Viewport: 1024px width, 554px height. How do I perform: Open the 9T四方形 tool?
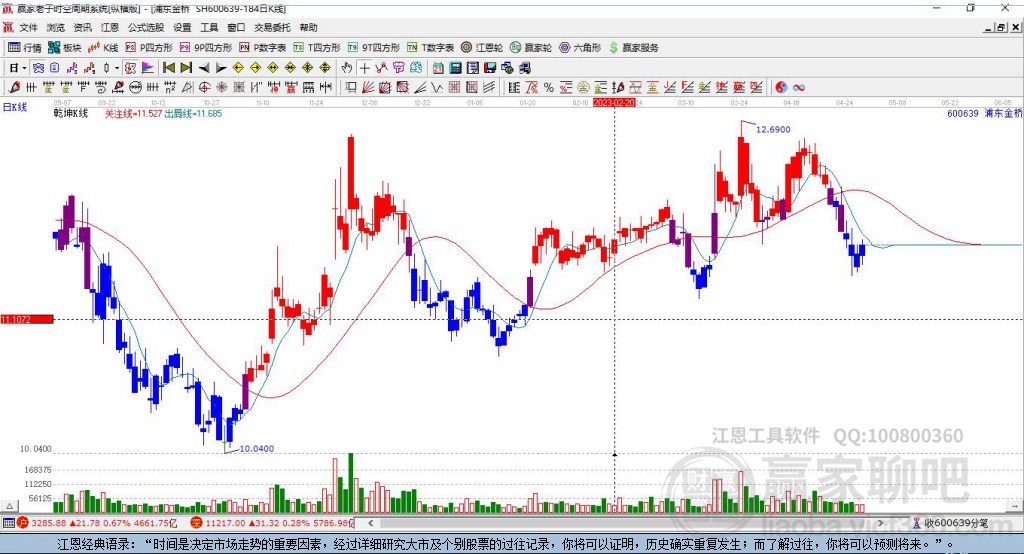[374, 48]
